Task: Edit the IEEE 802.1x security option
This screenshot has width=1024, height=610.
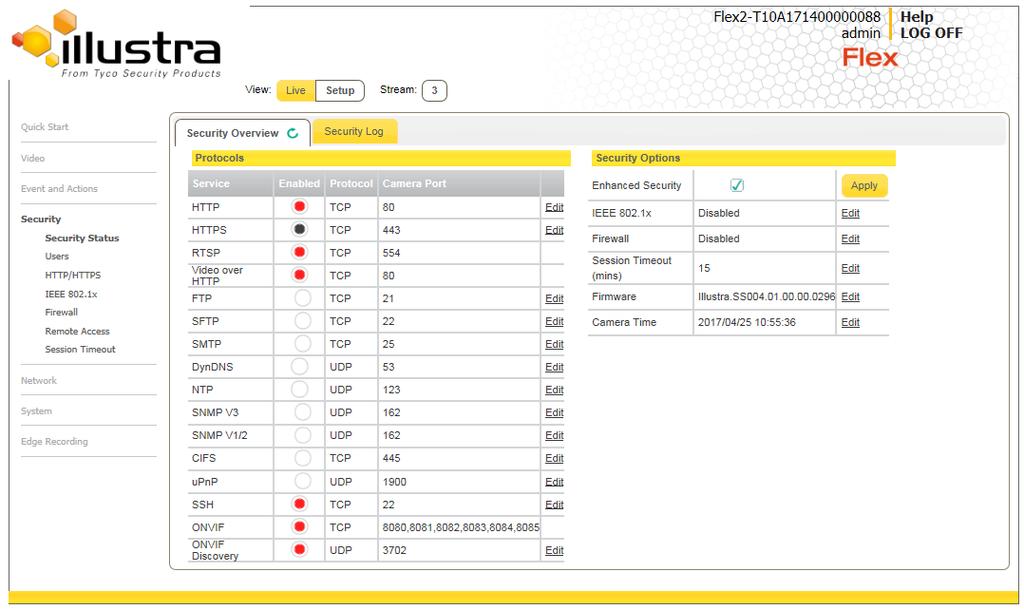Action: click(x=850, y=214)
